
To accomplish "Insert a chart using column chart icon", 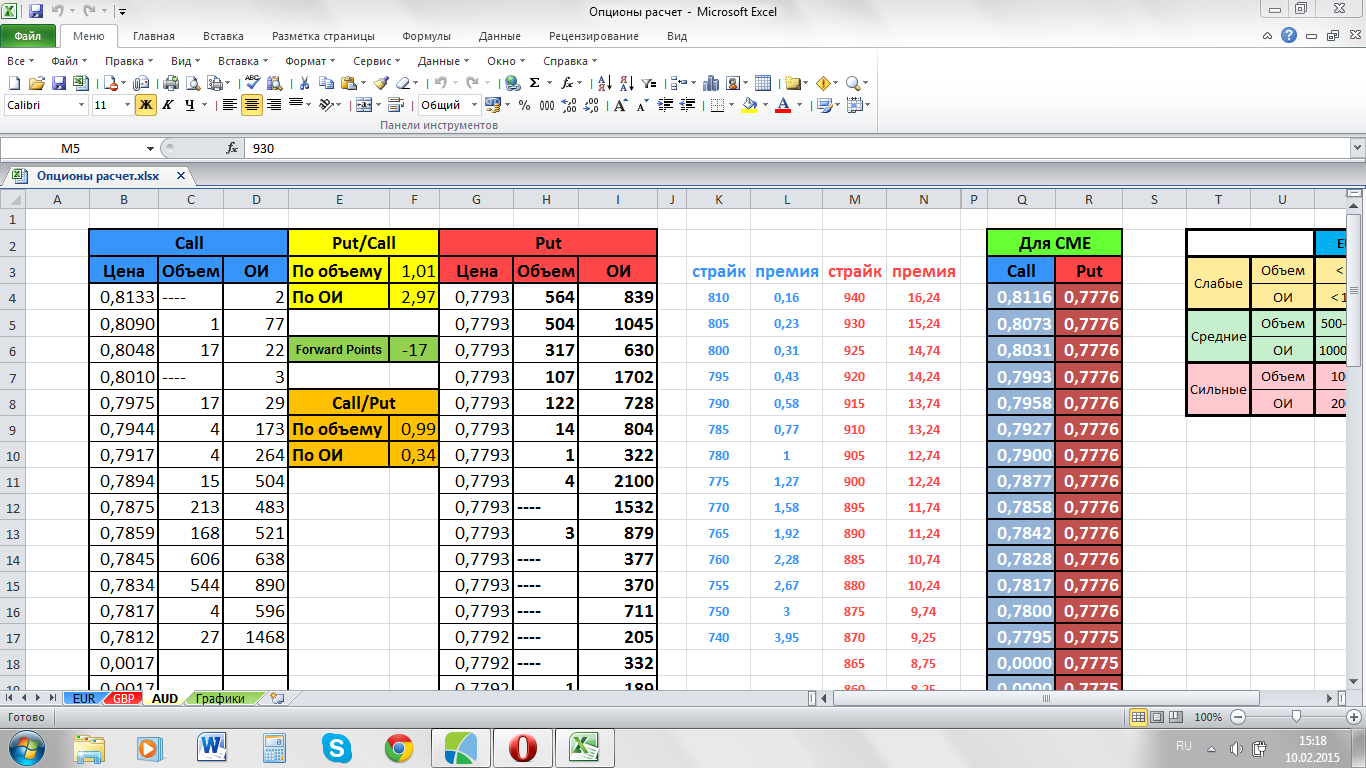I will (710, 83).
